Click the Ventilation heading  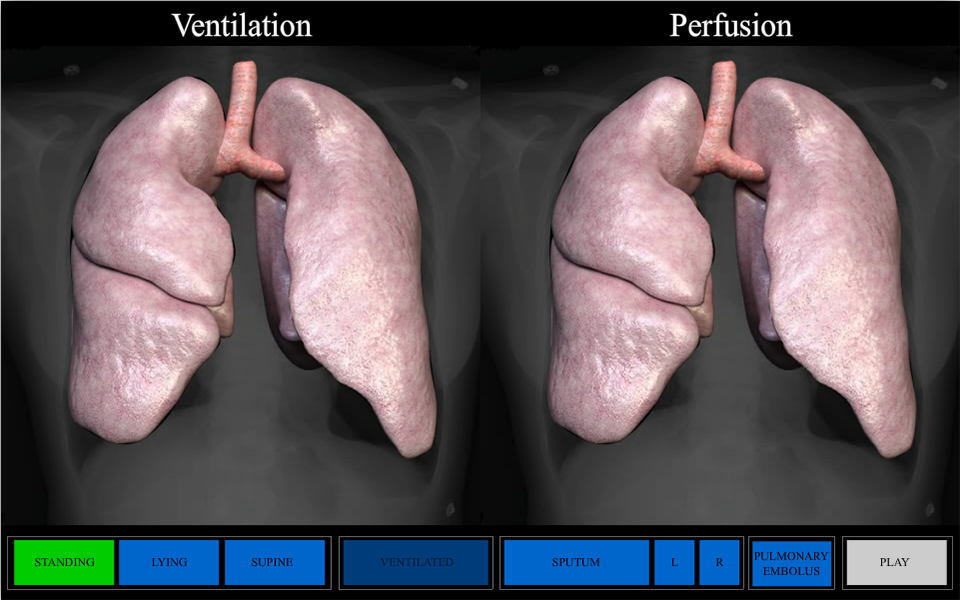tap(241, 25)
